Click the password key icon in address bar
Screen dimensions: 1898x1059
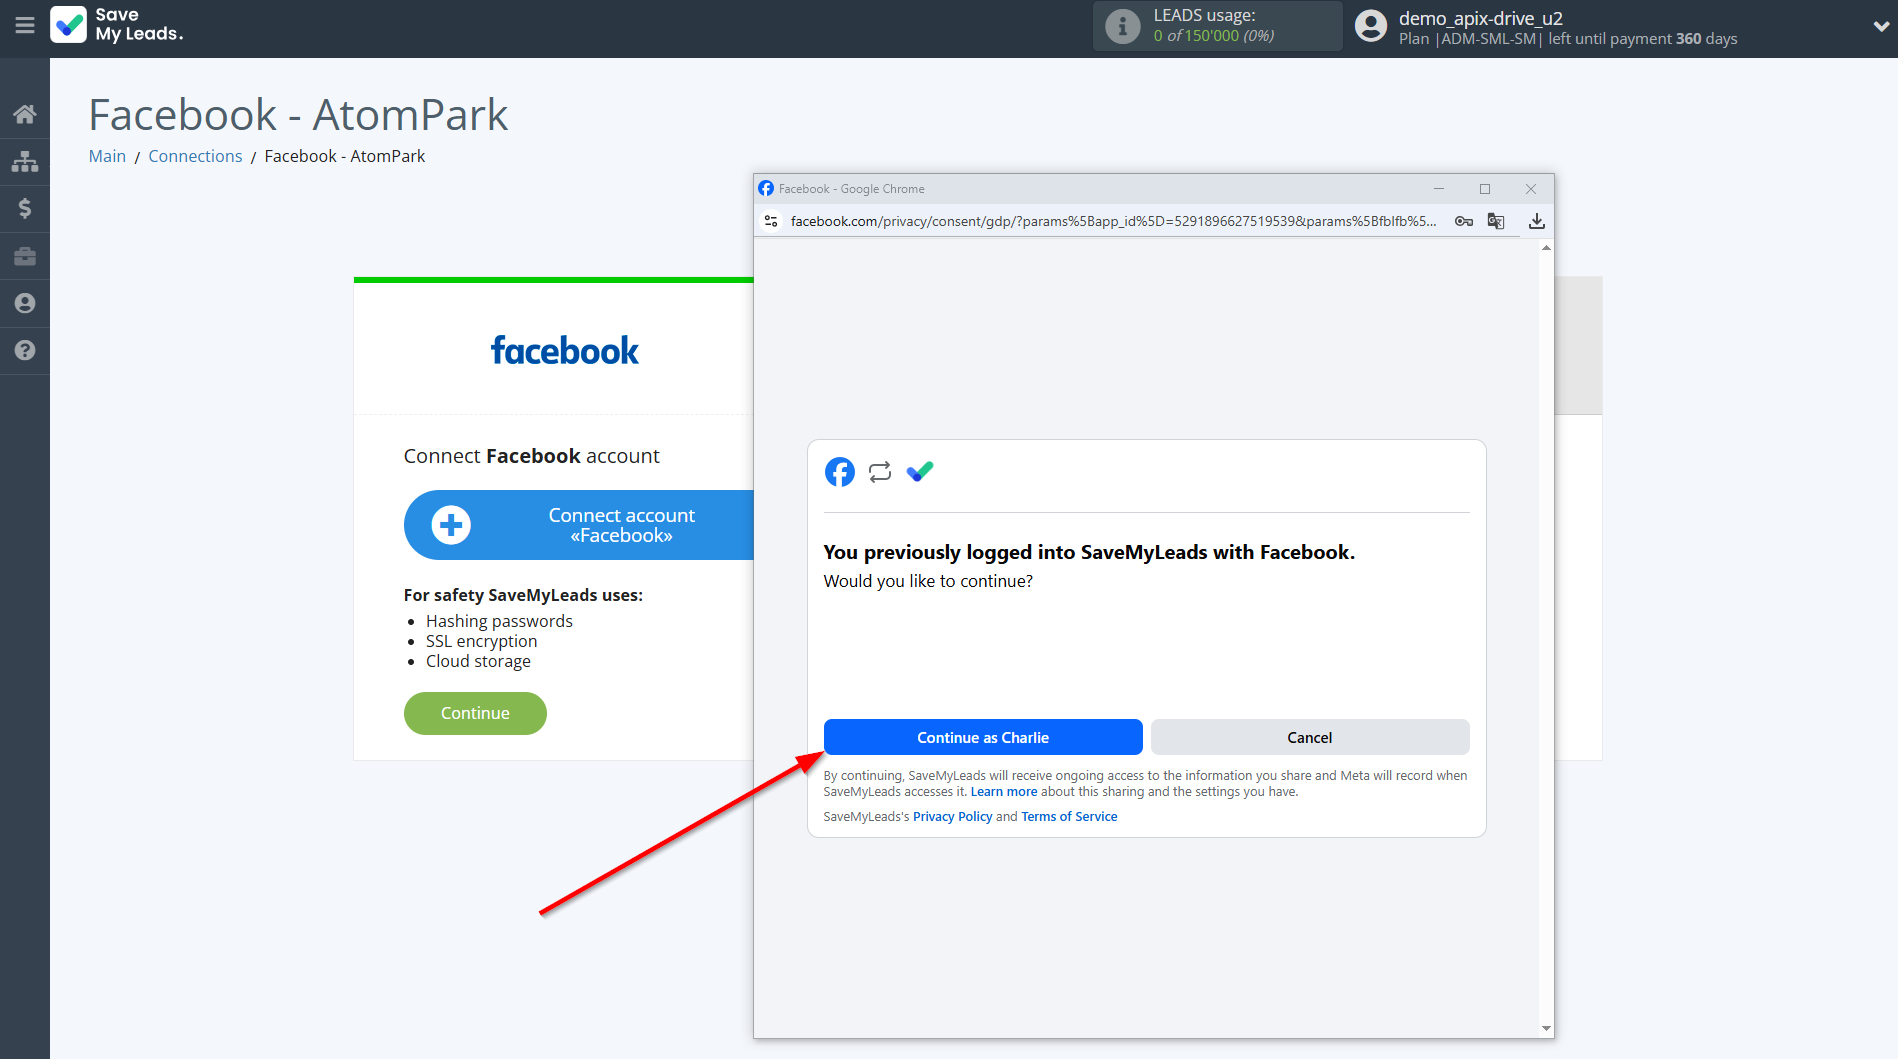[1464, 221]
